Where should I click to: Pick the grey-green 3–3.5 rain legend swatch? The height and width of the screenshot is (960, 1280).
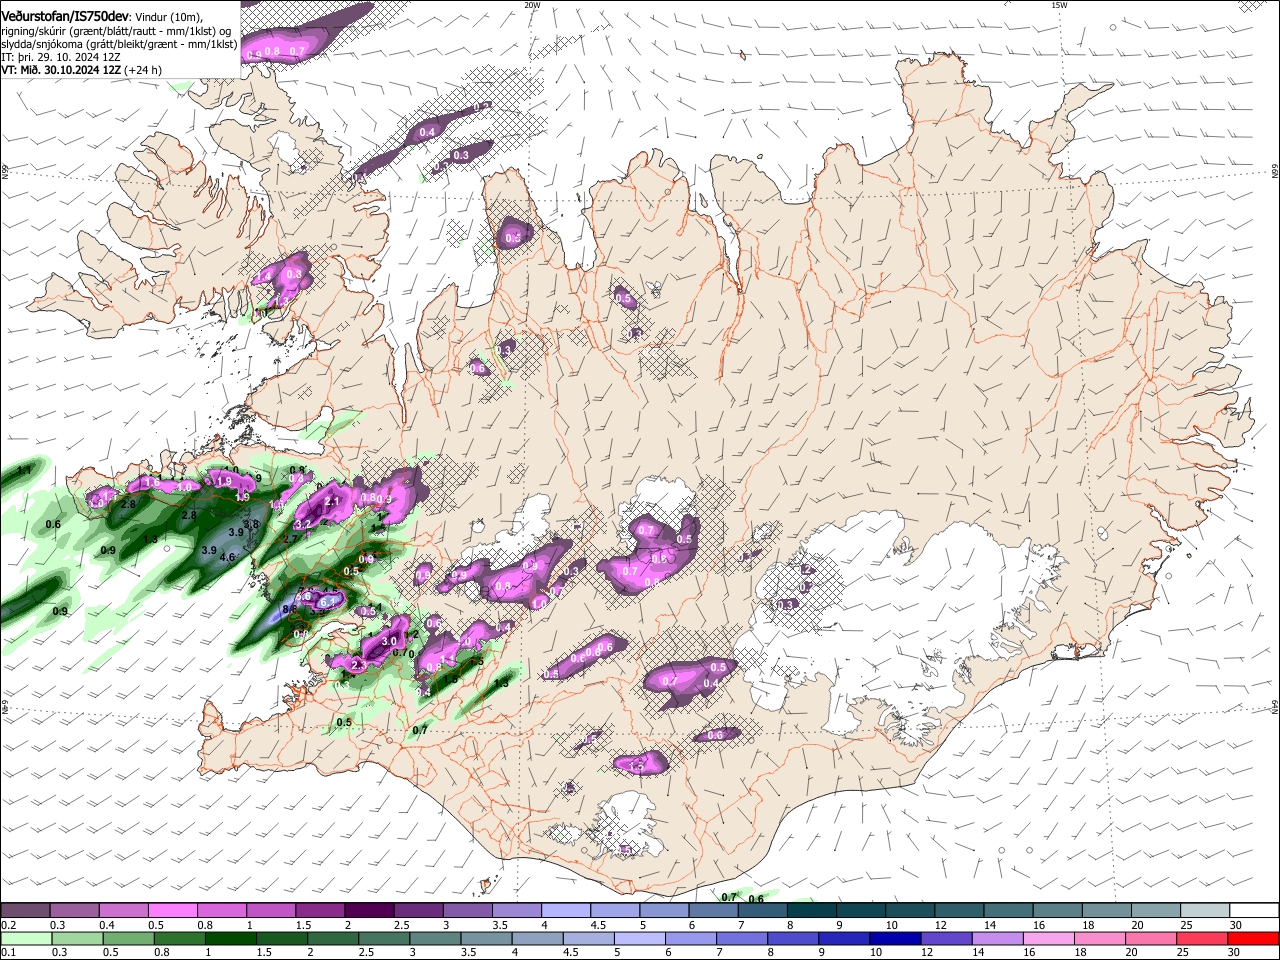click(435, 938)
